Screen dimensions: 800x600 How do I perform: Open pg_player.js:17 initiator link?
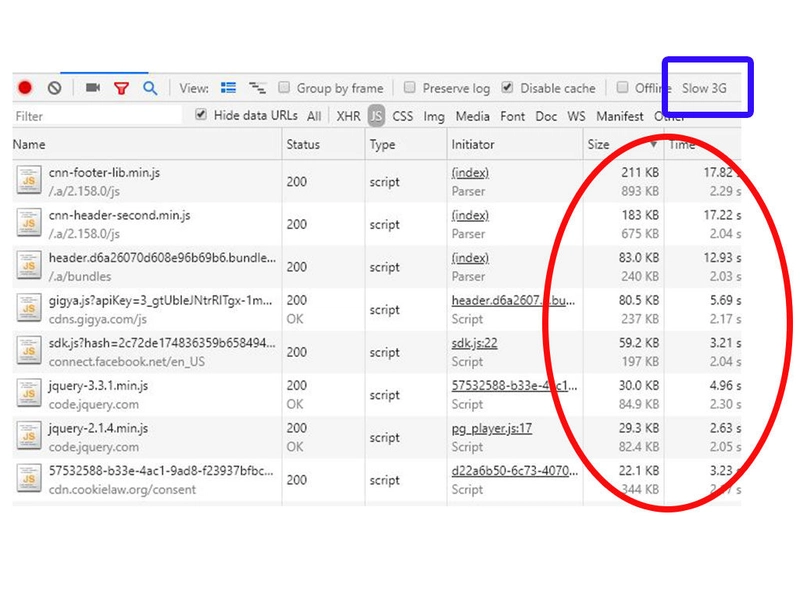click(492, 429)
